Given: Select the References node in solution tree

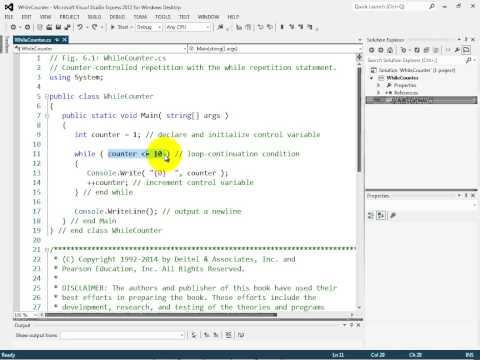Looking at the screenshot, I should 406,93.
